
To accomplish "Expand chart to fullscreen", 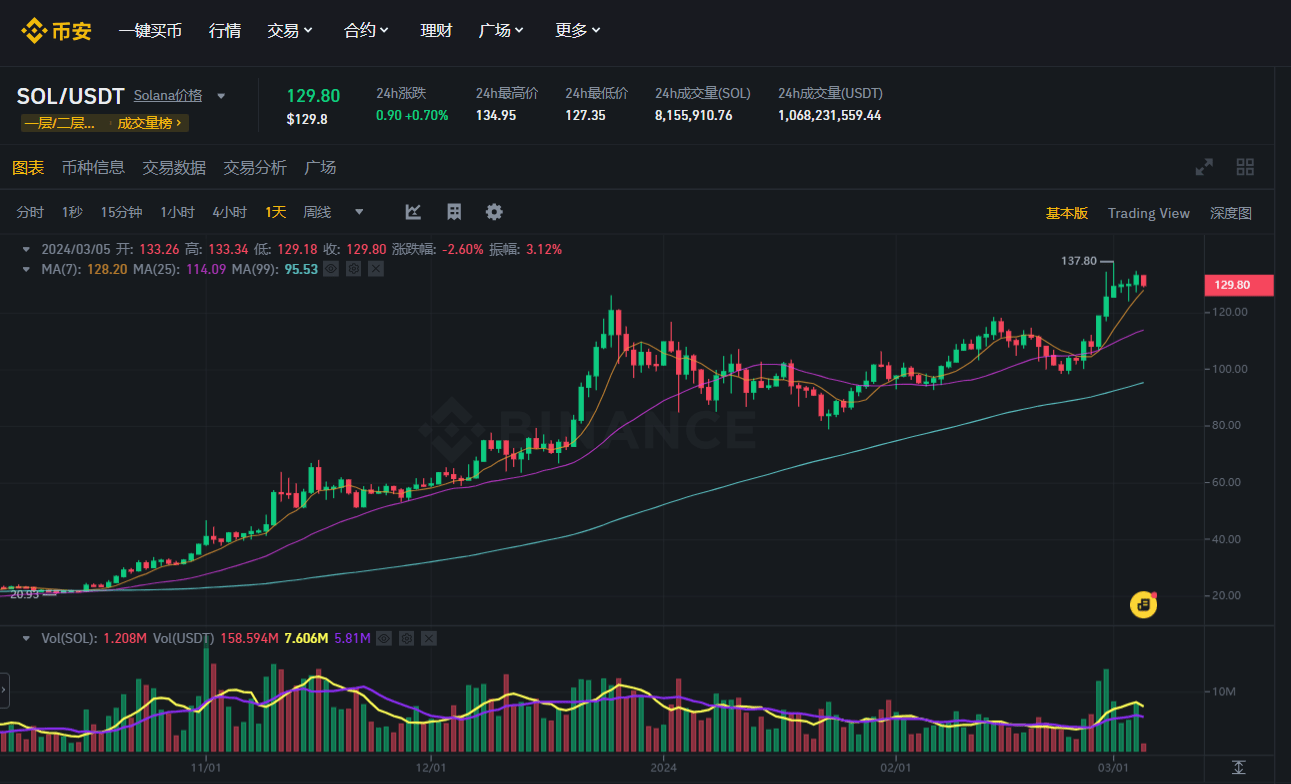I will [1204, 167].
